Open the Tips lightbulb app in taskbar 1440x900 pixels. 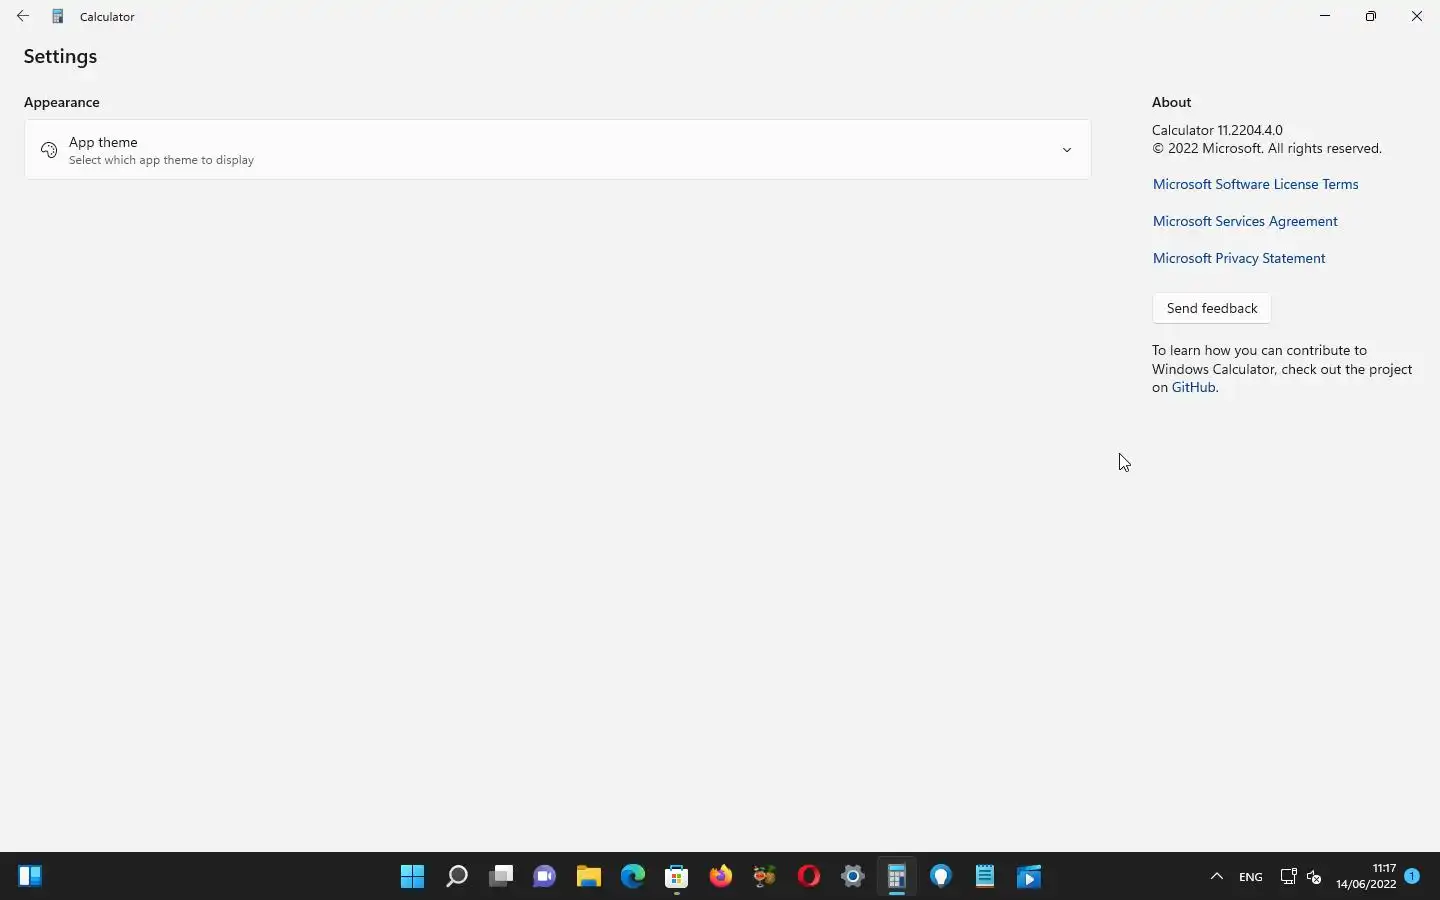941,877
